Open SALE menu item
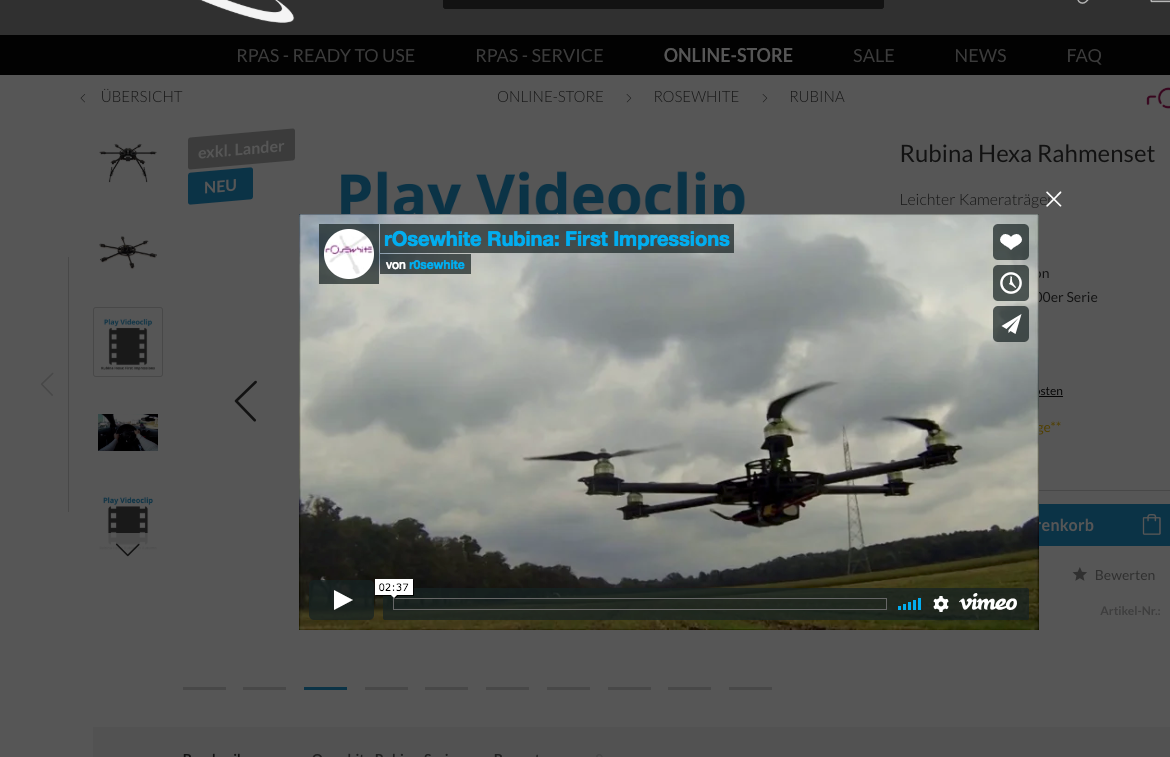 click(874, 55)
